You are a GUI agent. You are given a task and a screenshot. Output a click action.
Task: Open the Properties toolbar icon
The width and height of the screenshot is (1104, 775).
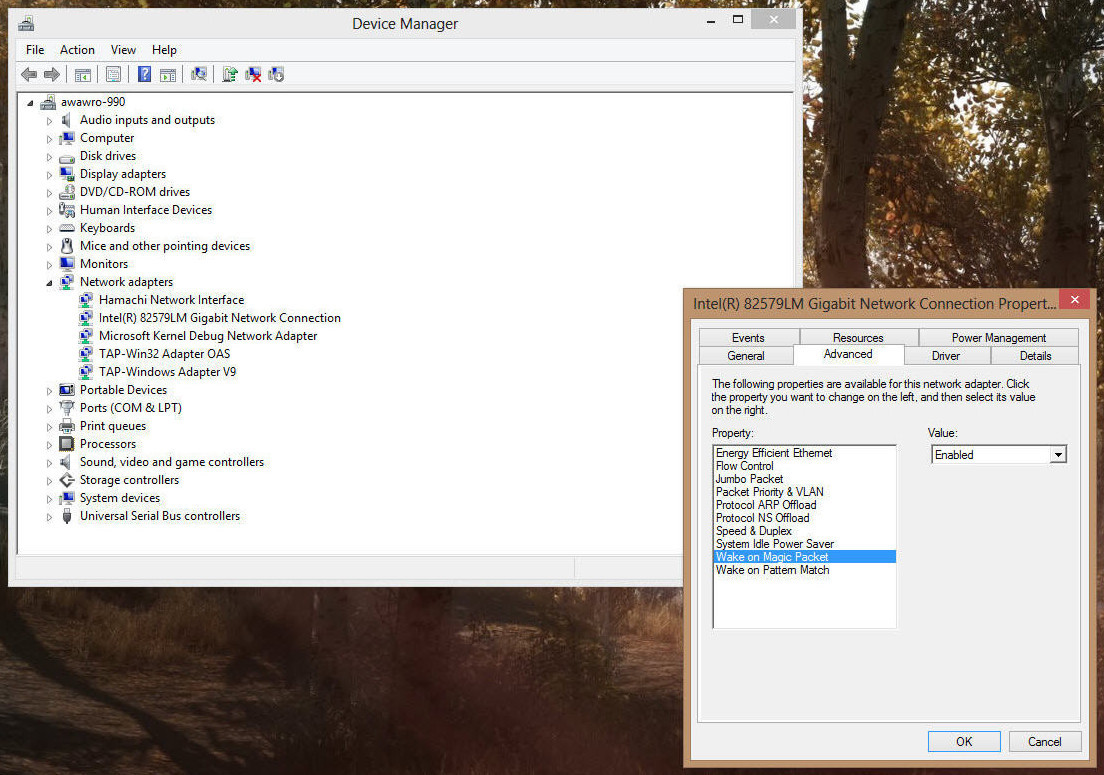click(x=113, y=74)
